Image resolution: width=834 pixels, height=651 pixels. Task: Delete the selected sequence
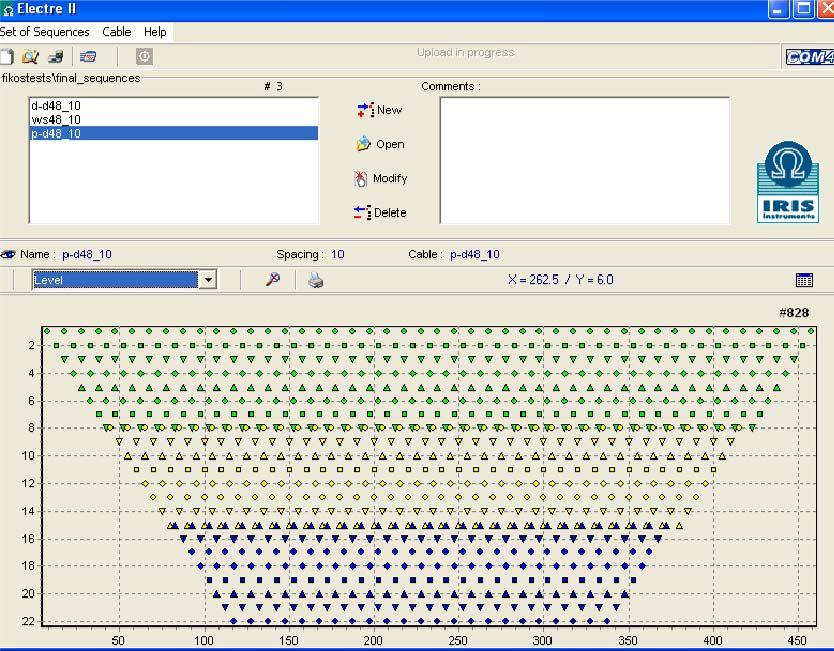click(380, 212)
